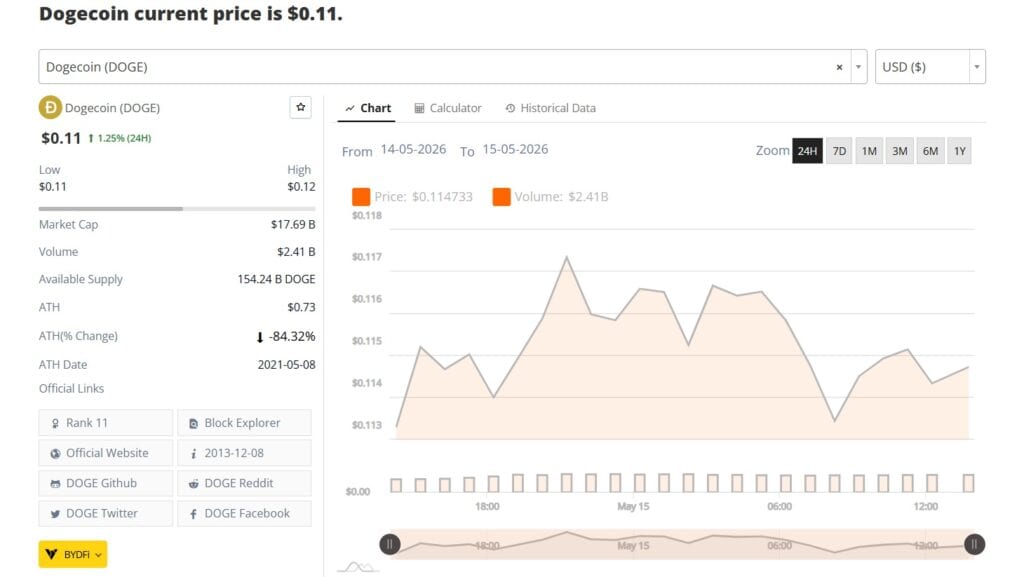The height and width of the screenshot is (577, 1024).
Task: Switch to the Chart tab
Action: pos(368,108)
